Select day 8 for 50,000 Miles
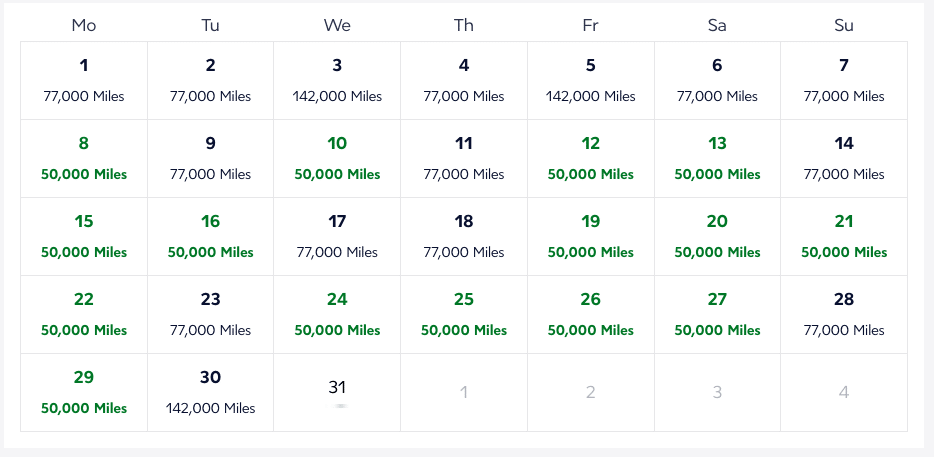 pos(84,158)
